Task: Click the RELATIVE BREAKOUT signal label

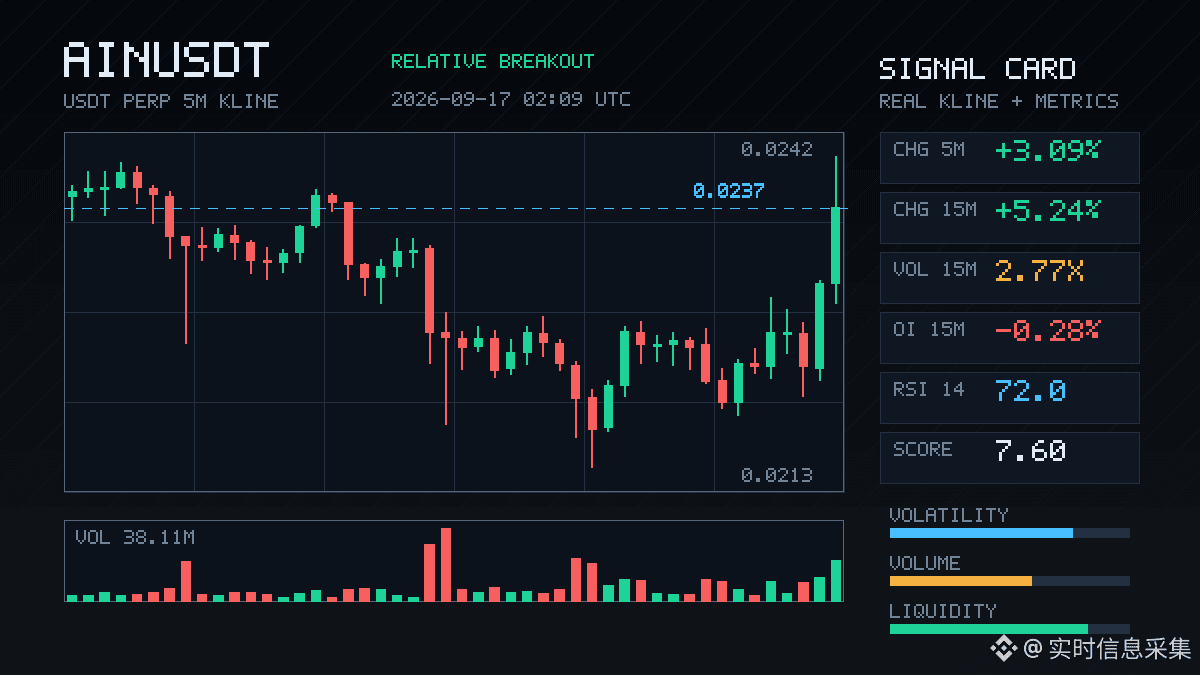Action: (492, 62)
